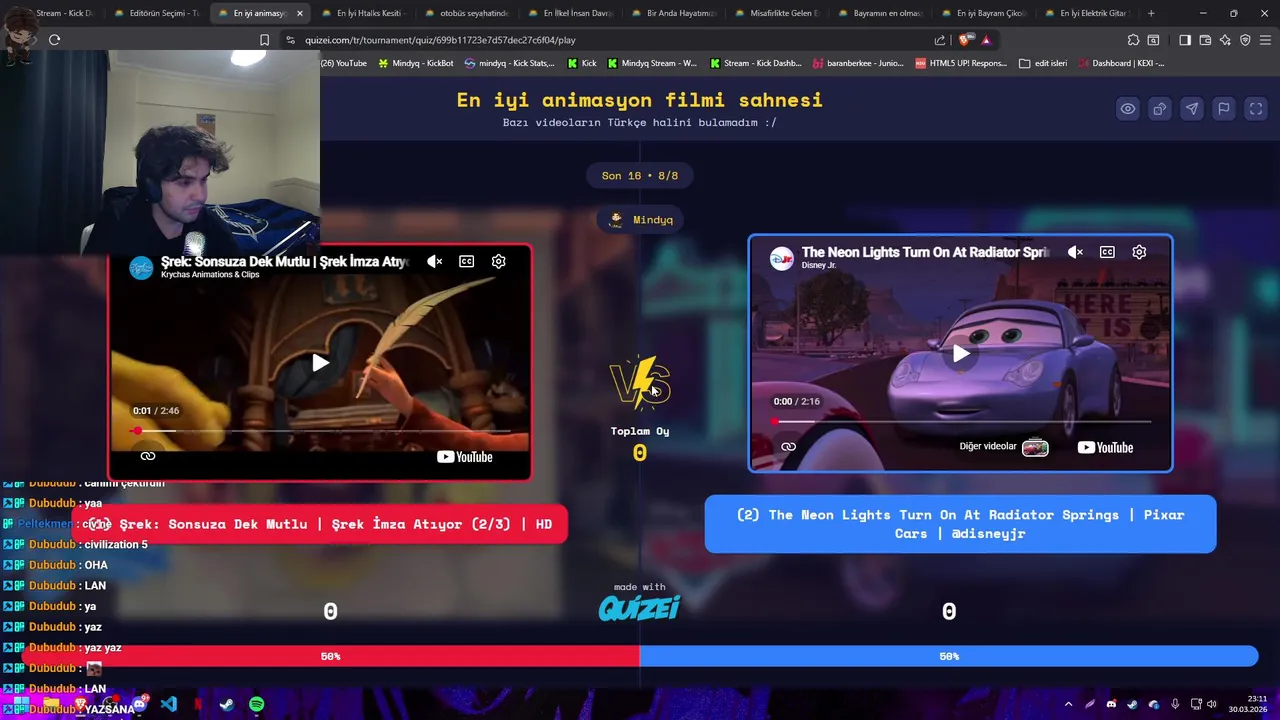
Task: Open Brave shields lion icon
Action: point(964,40)
